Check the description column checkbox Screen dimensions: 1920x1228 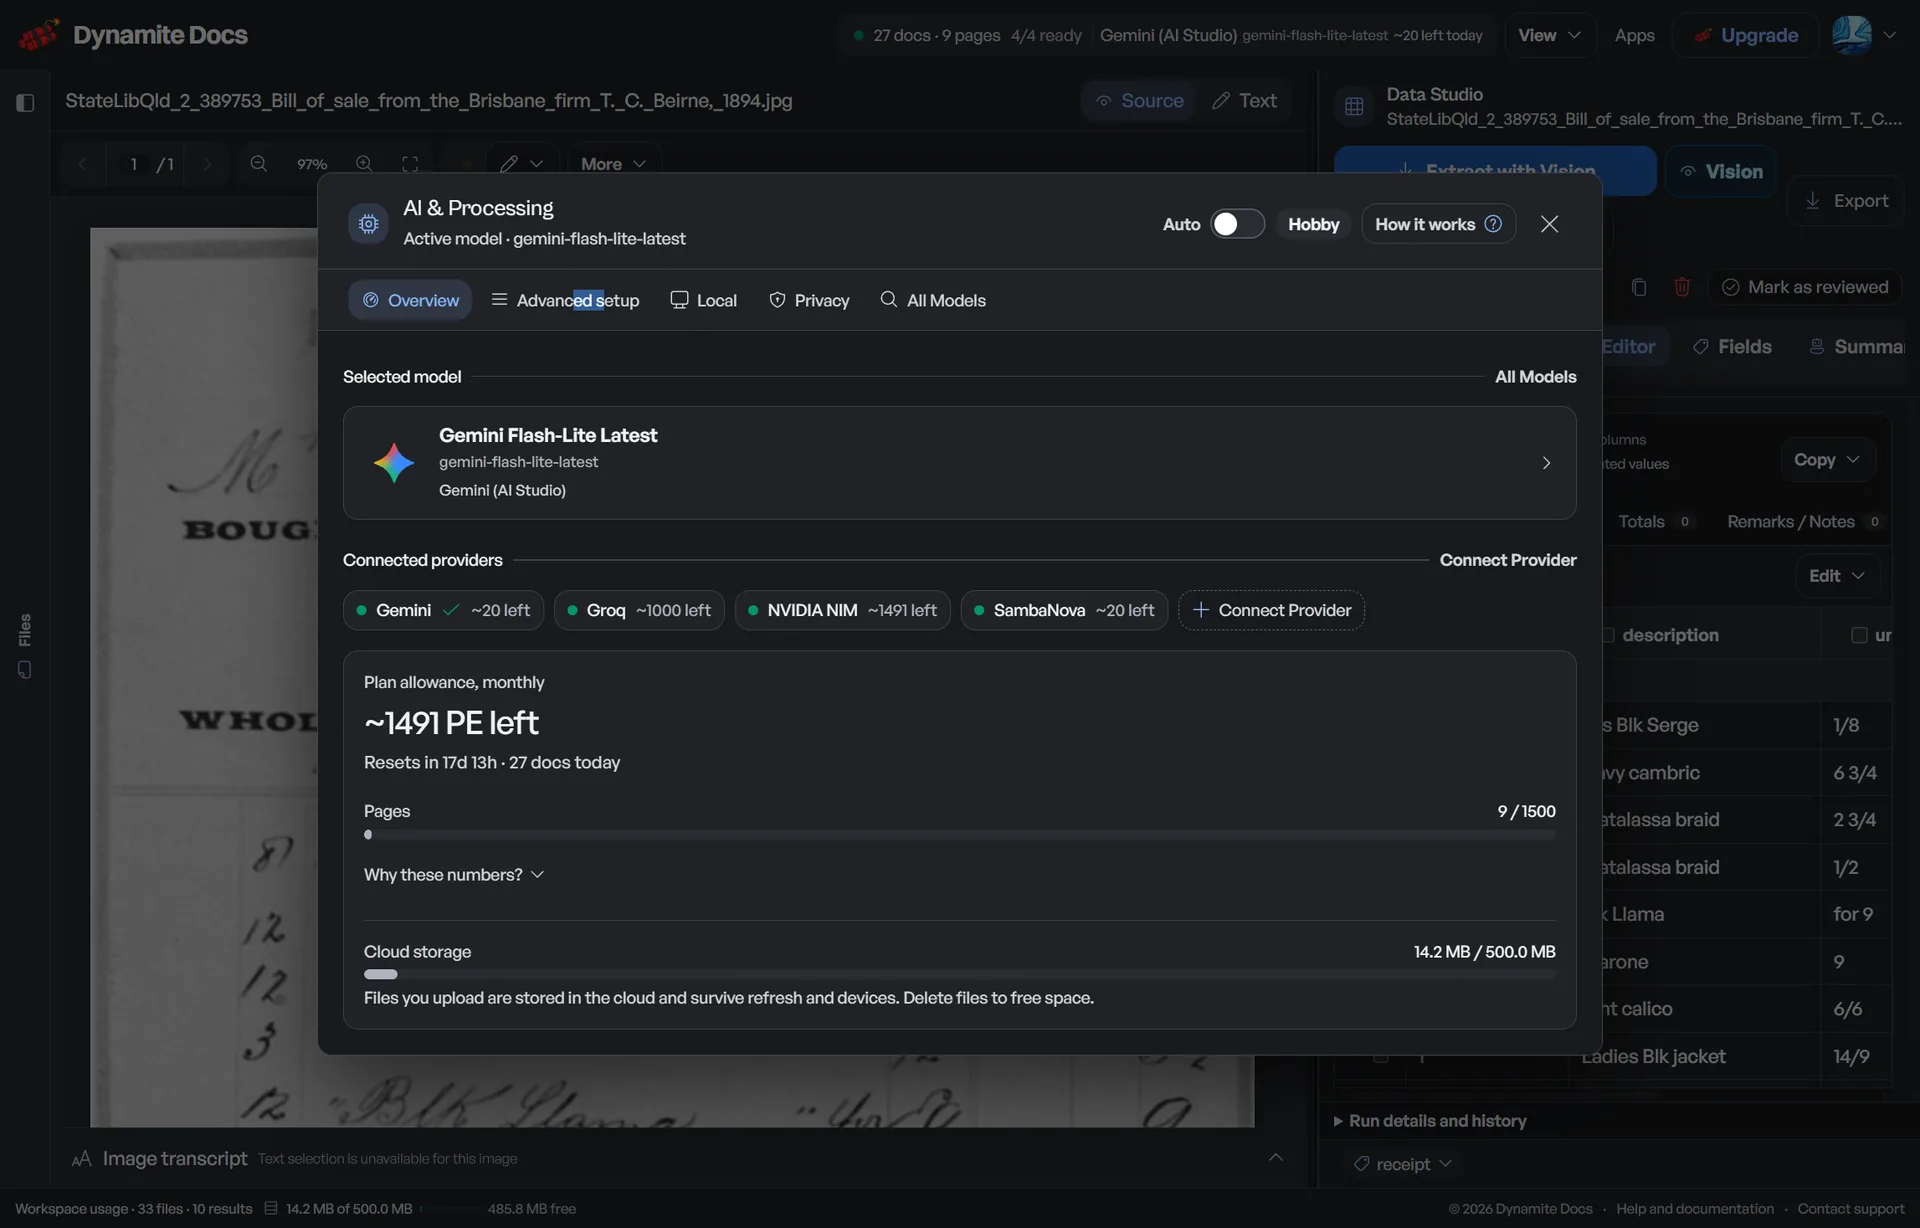pos(1607,635)
